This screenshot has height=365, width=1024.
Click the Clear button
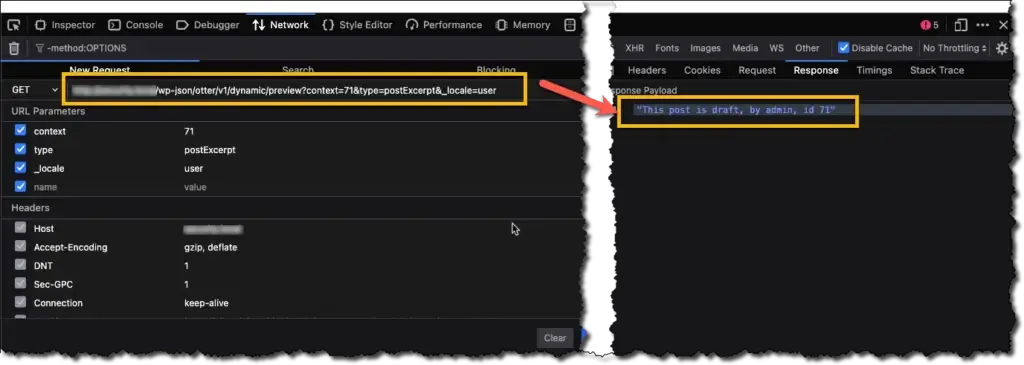click(x=554, y=338)
